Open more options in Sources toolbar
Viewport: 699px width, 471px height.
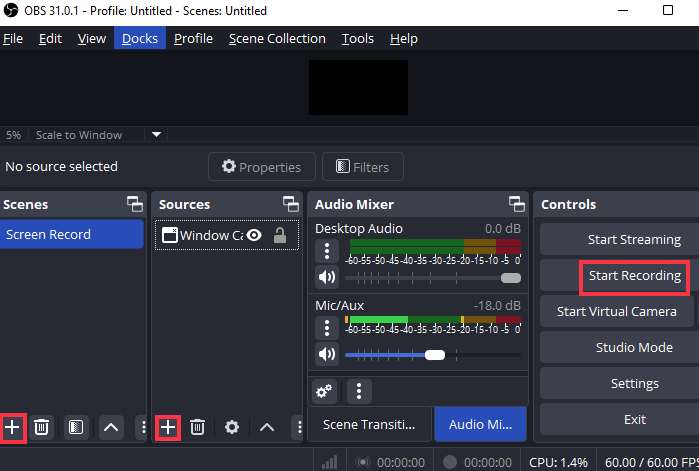(x=299, y=427)
